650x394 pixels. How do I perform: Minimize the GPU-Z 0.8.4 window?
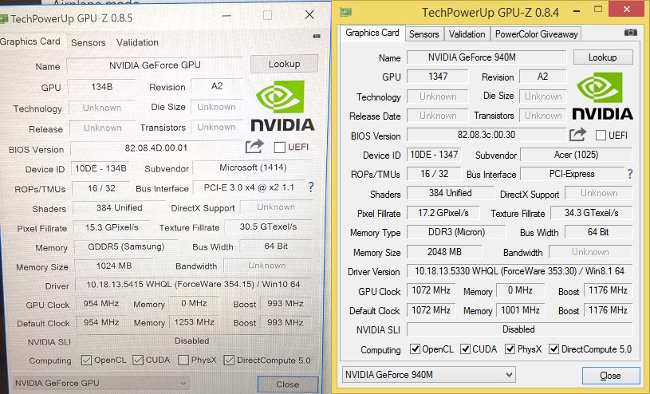point(577,11)
